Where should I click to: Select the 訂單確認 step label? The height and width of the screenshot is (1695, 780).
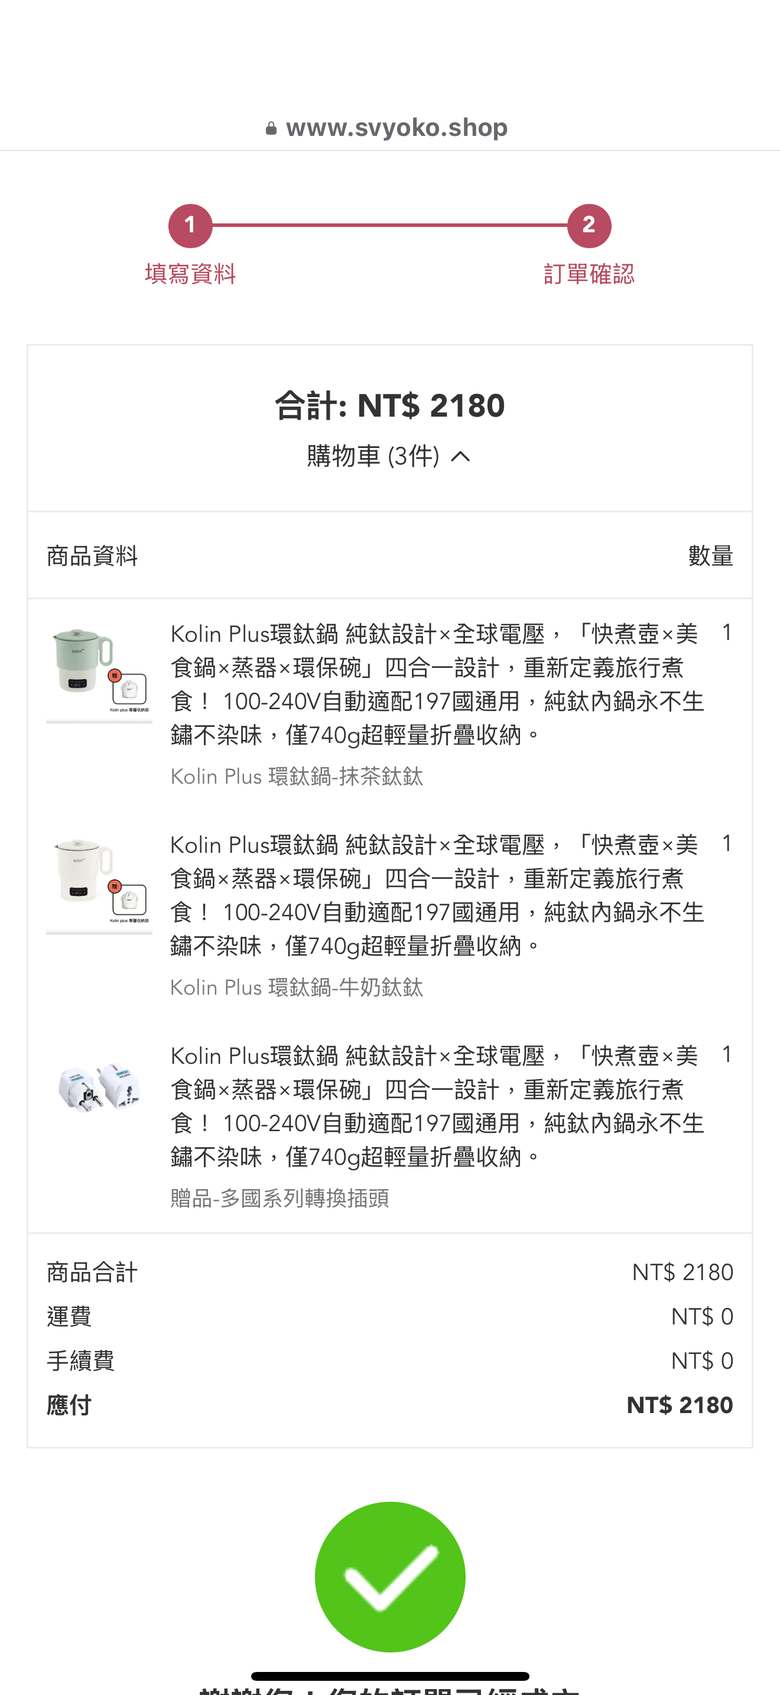click(589, 274)
